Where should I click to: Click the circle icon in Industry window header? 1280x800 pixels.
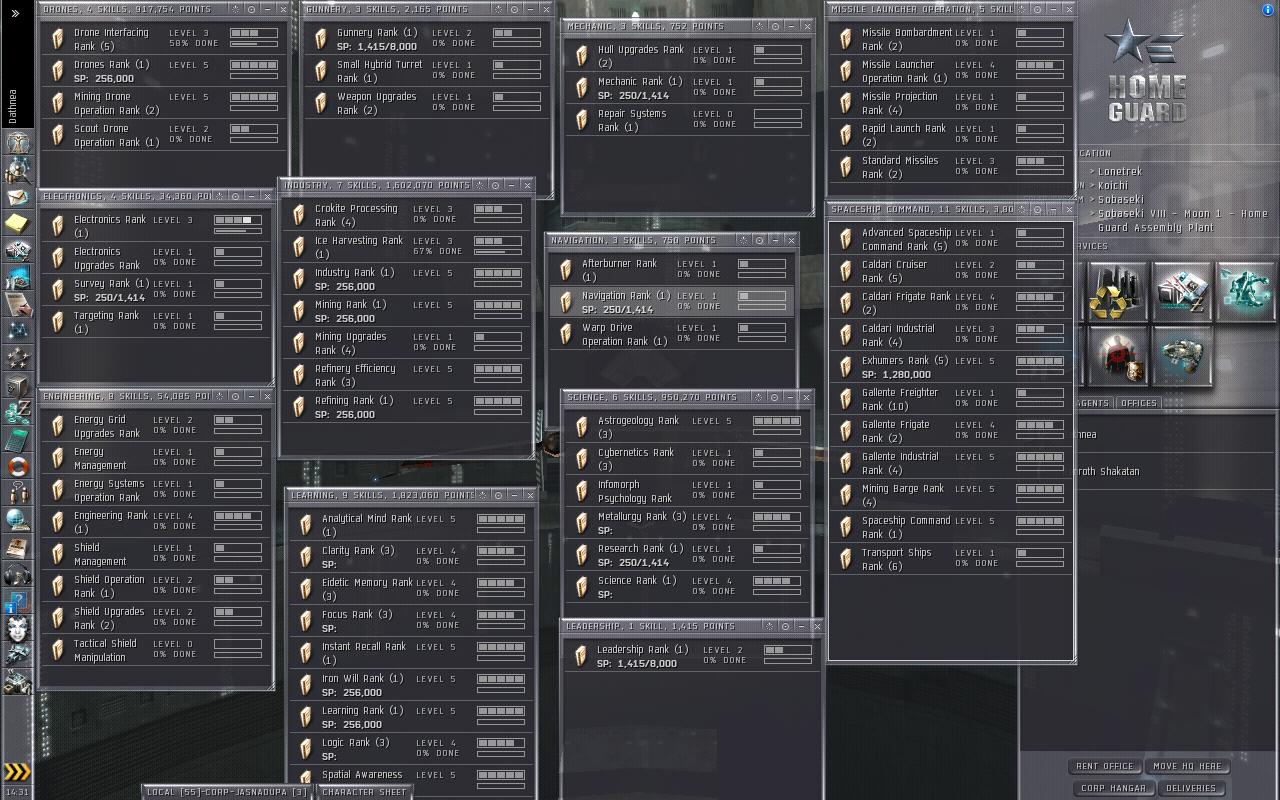(x=495, y=185)
